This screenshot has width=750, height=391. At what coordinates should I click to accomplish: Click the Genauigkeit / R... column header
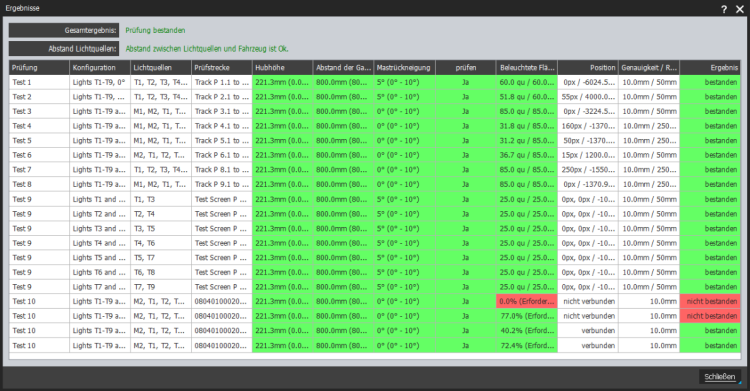[649, 67]
